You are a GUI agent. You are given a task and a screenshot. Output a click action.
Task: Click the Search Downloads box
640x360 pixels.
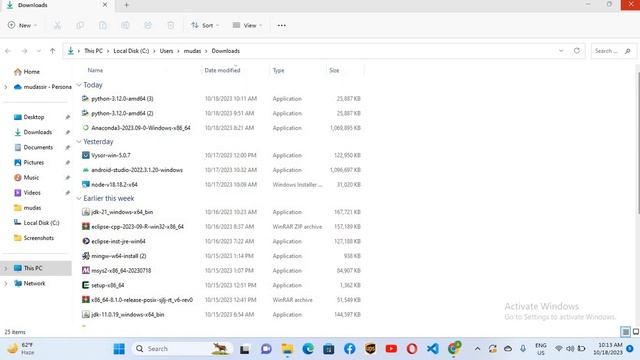(613, 51)
